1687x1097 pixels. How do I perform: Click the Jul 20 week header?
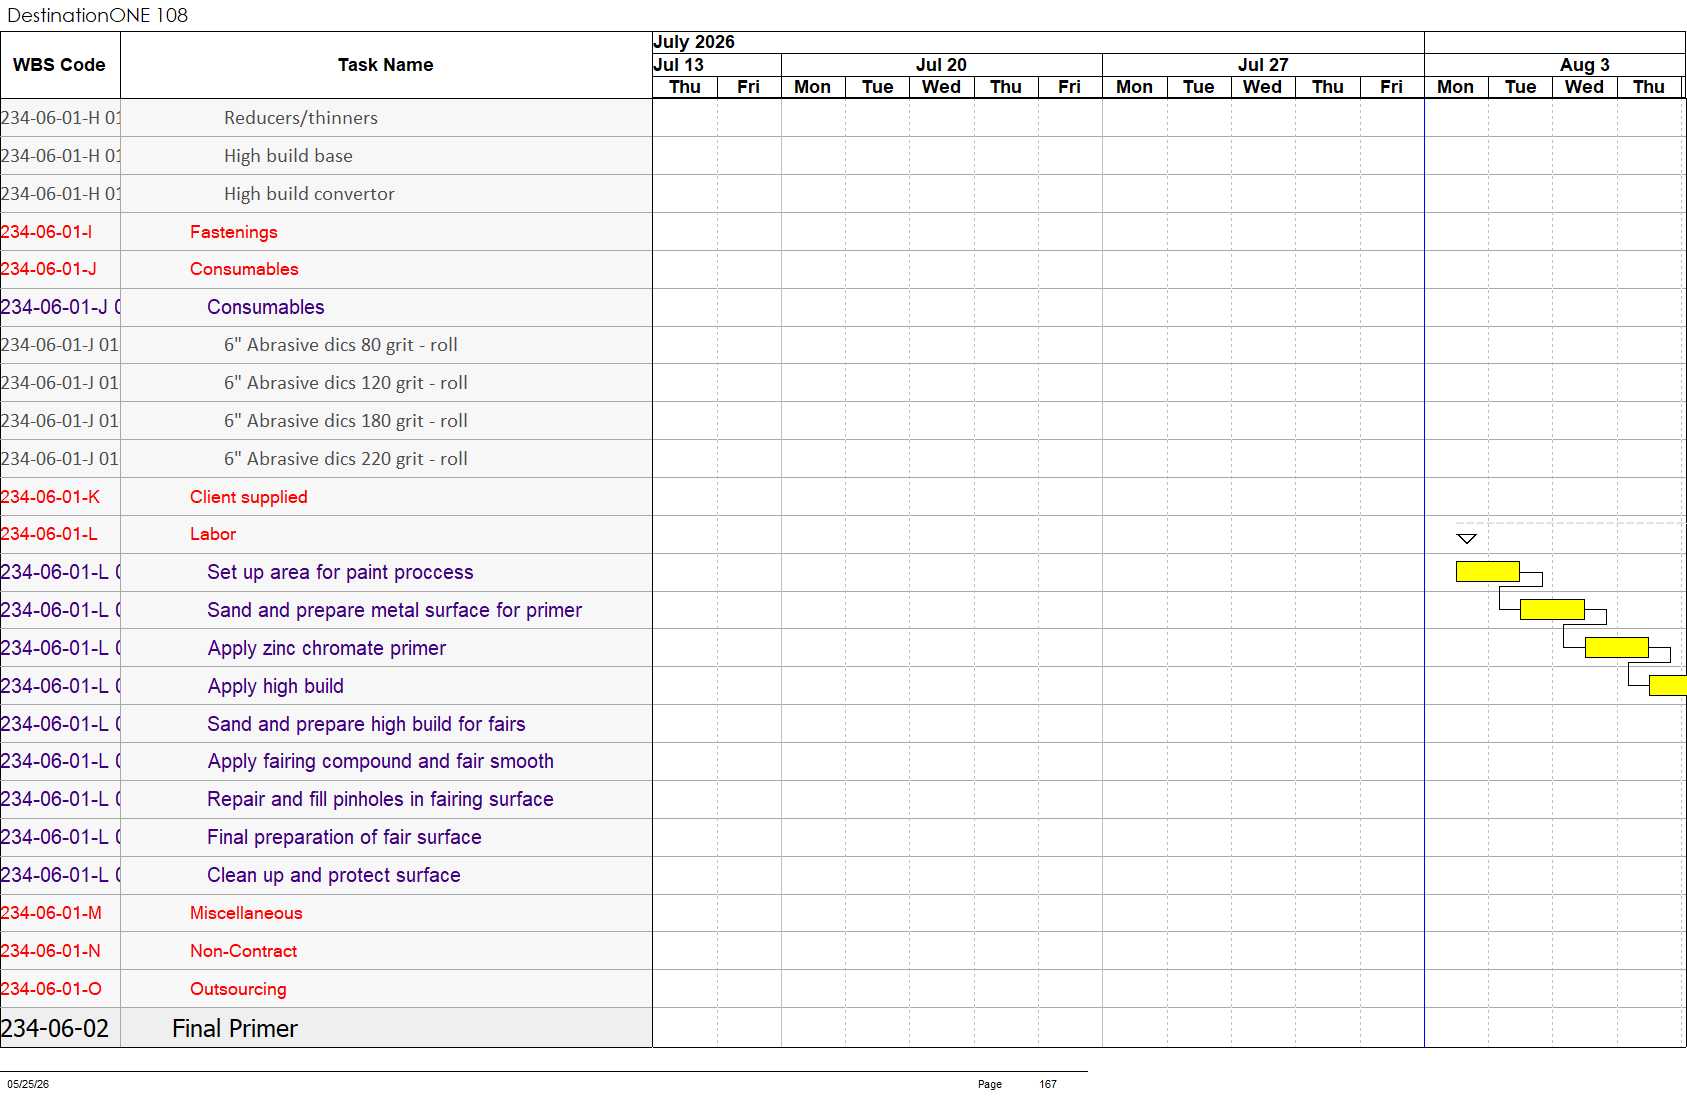click(941, 65)
